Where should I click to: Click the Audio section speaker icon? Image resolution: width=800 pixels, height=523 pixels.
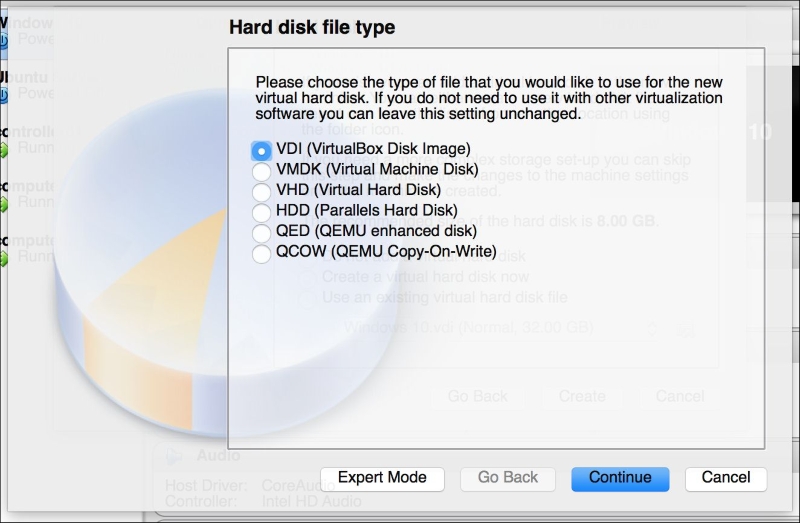(x=173, y=456)
